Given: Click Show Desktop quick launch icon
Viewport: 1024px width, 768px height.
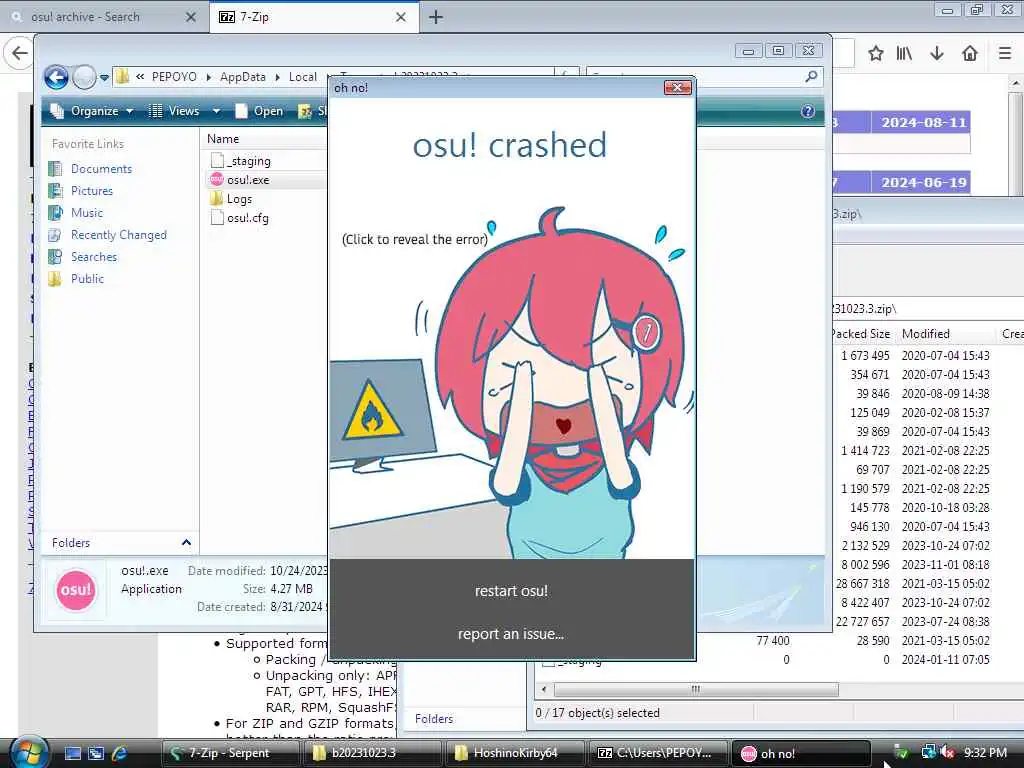Looking at the screenshot, I should coord(72,753).
